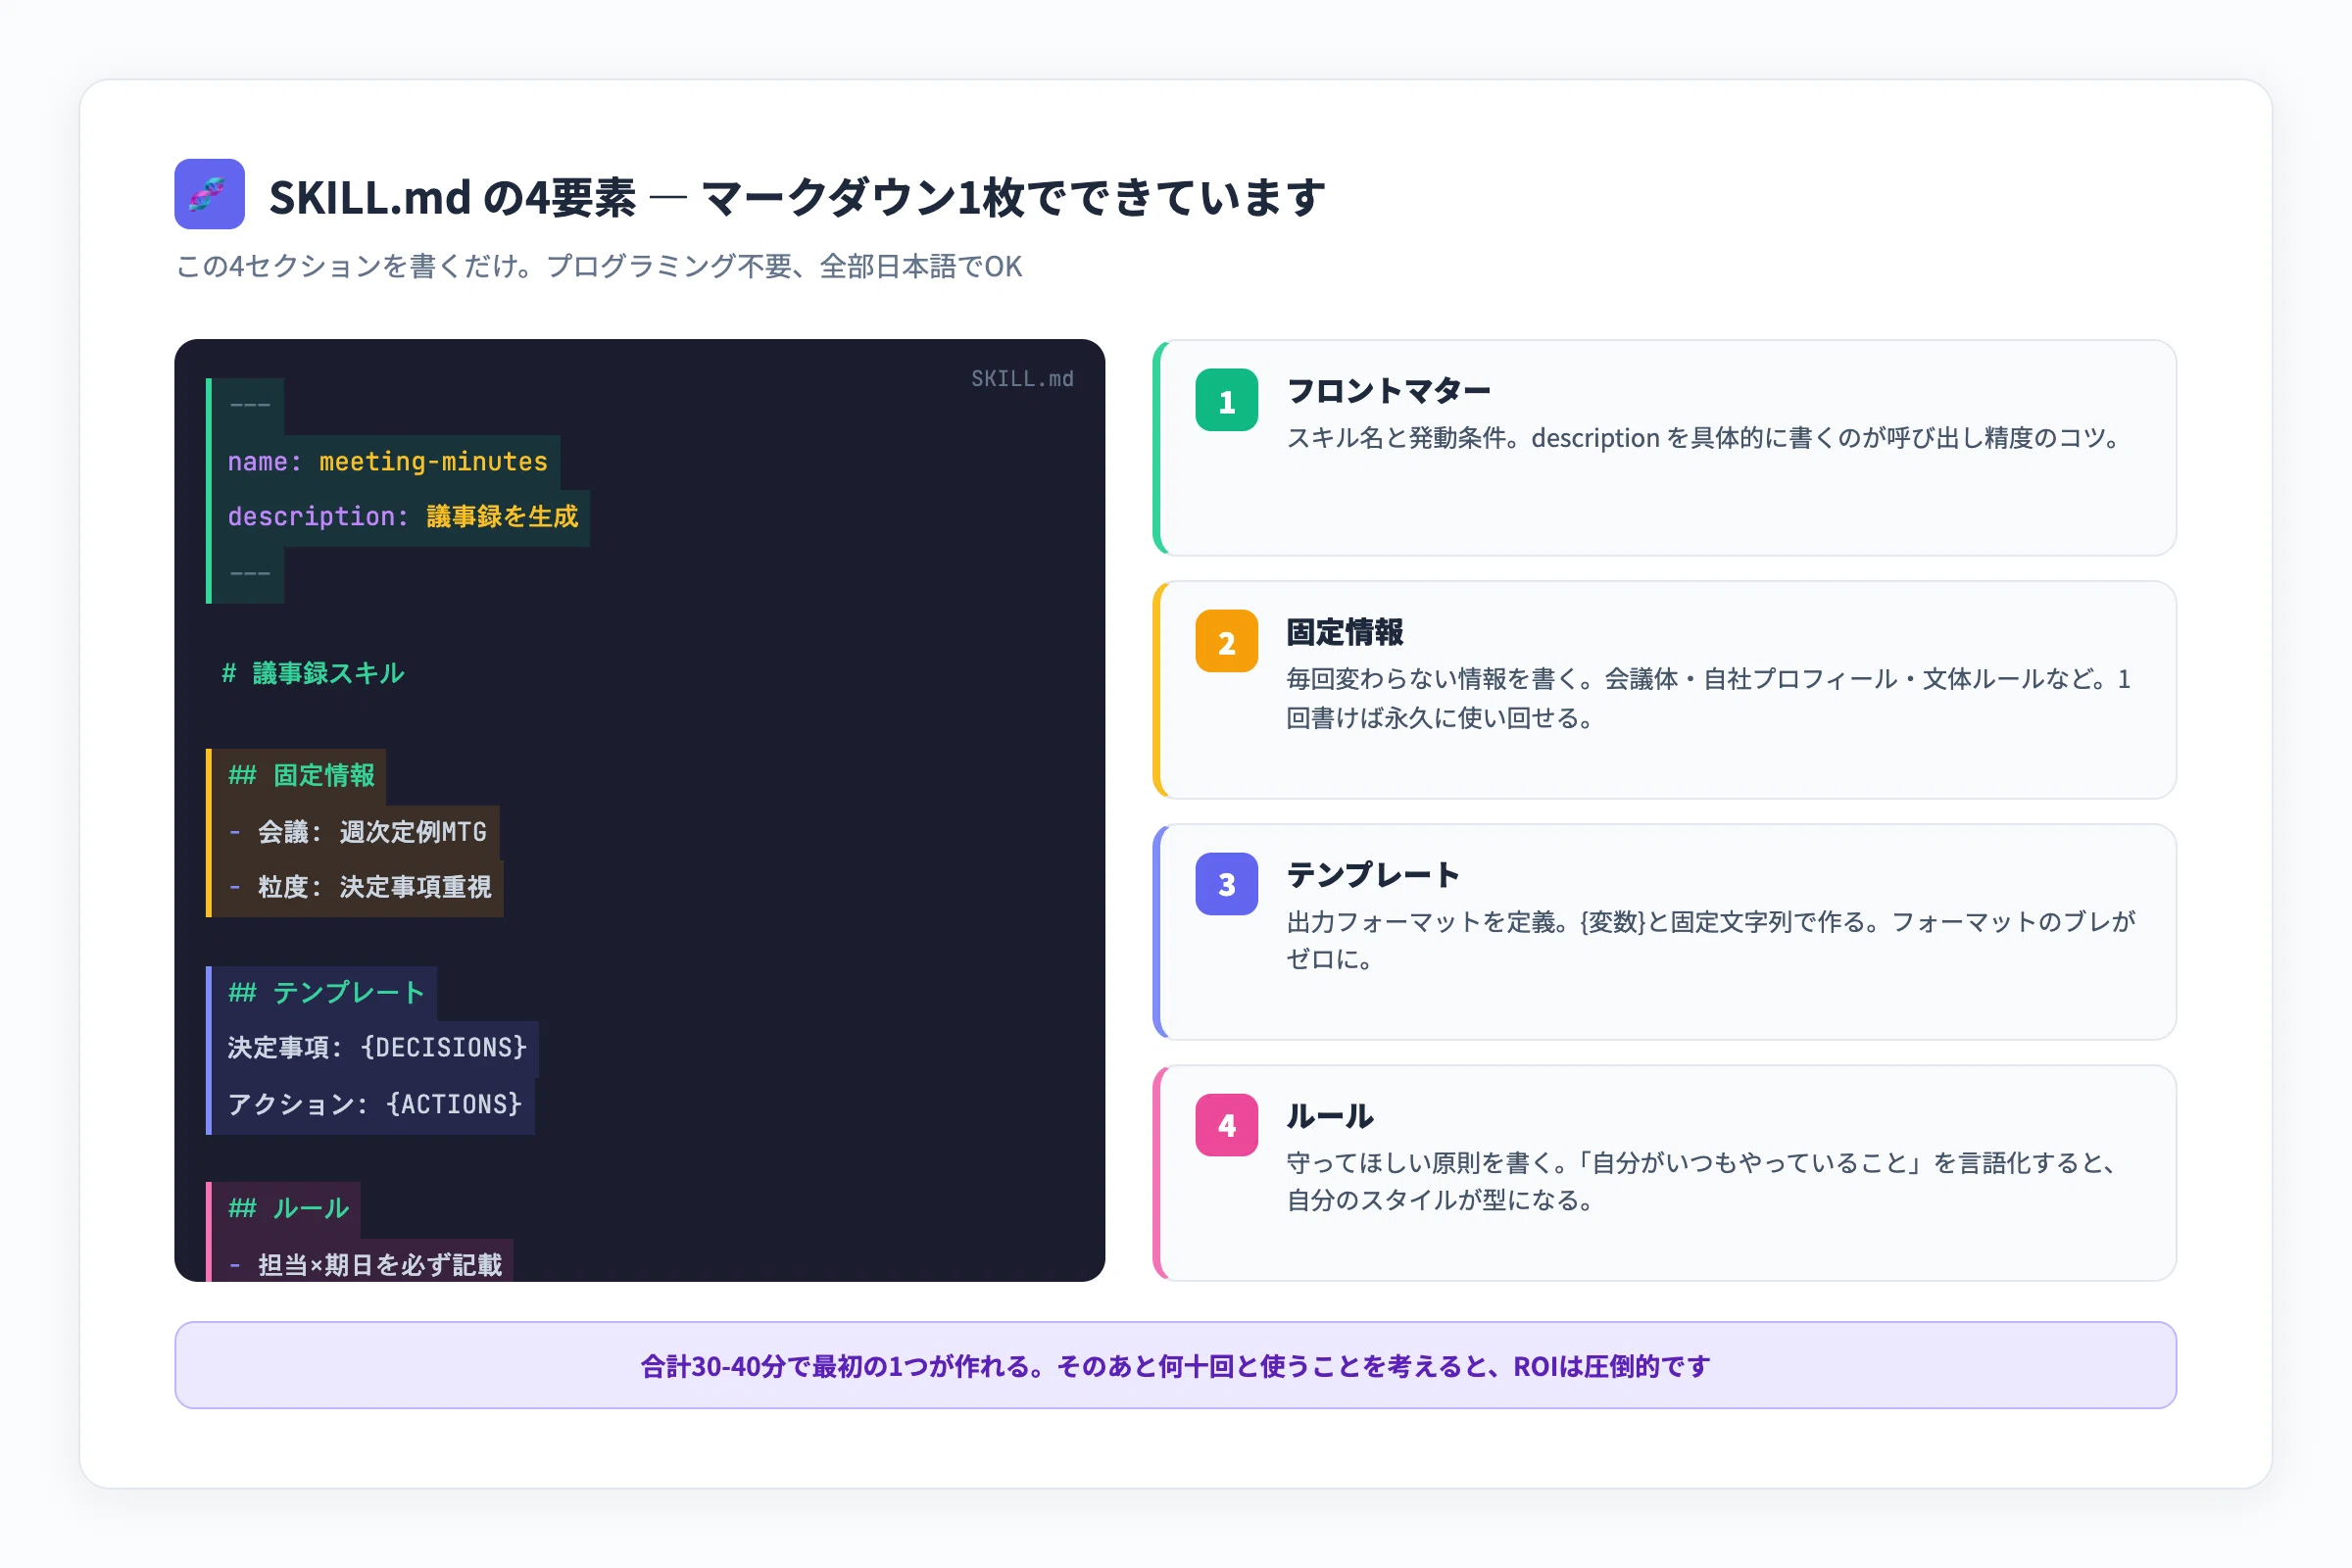Click the purple number 3 badge
The height and width of the screenshot is (1568, 2352).
[x=1226, y=883]
